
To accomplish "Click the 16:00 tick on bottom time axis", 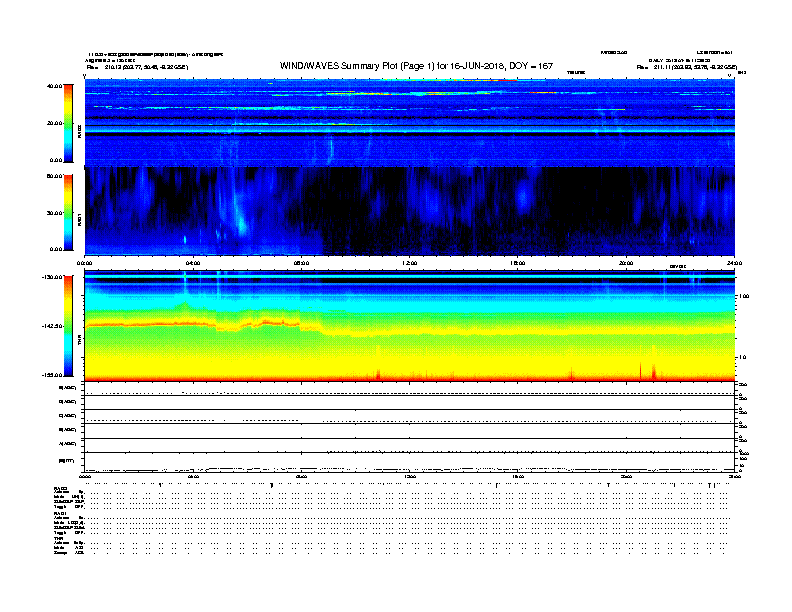I will coord(518,477).
